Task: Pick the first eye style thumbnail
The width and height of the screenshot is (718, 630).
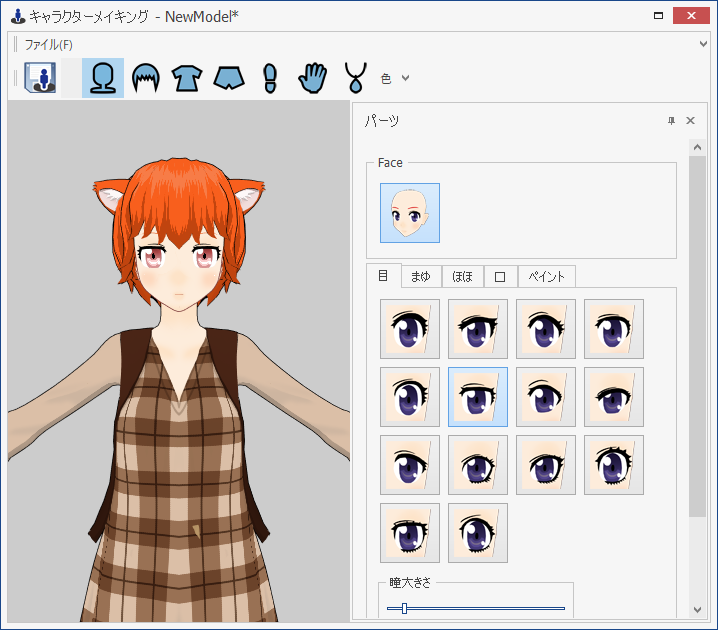Action: (x=409, y=329)
